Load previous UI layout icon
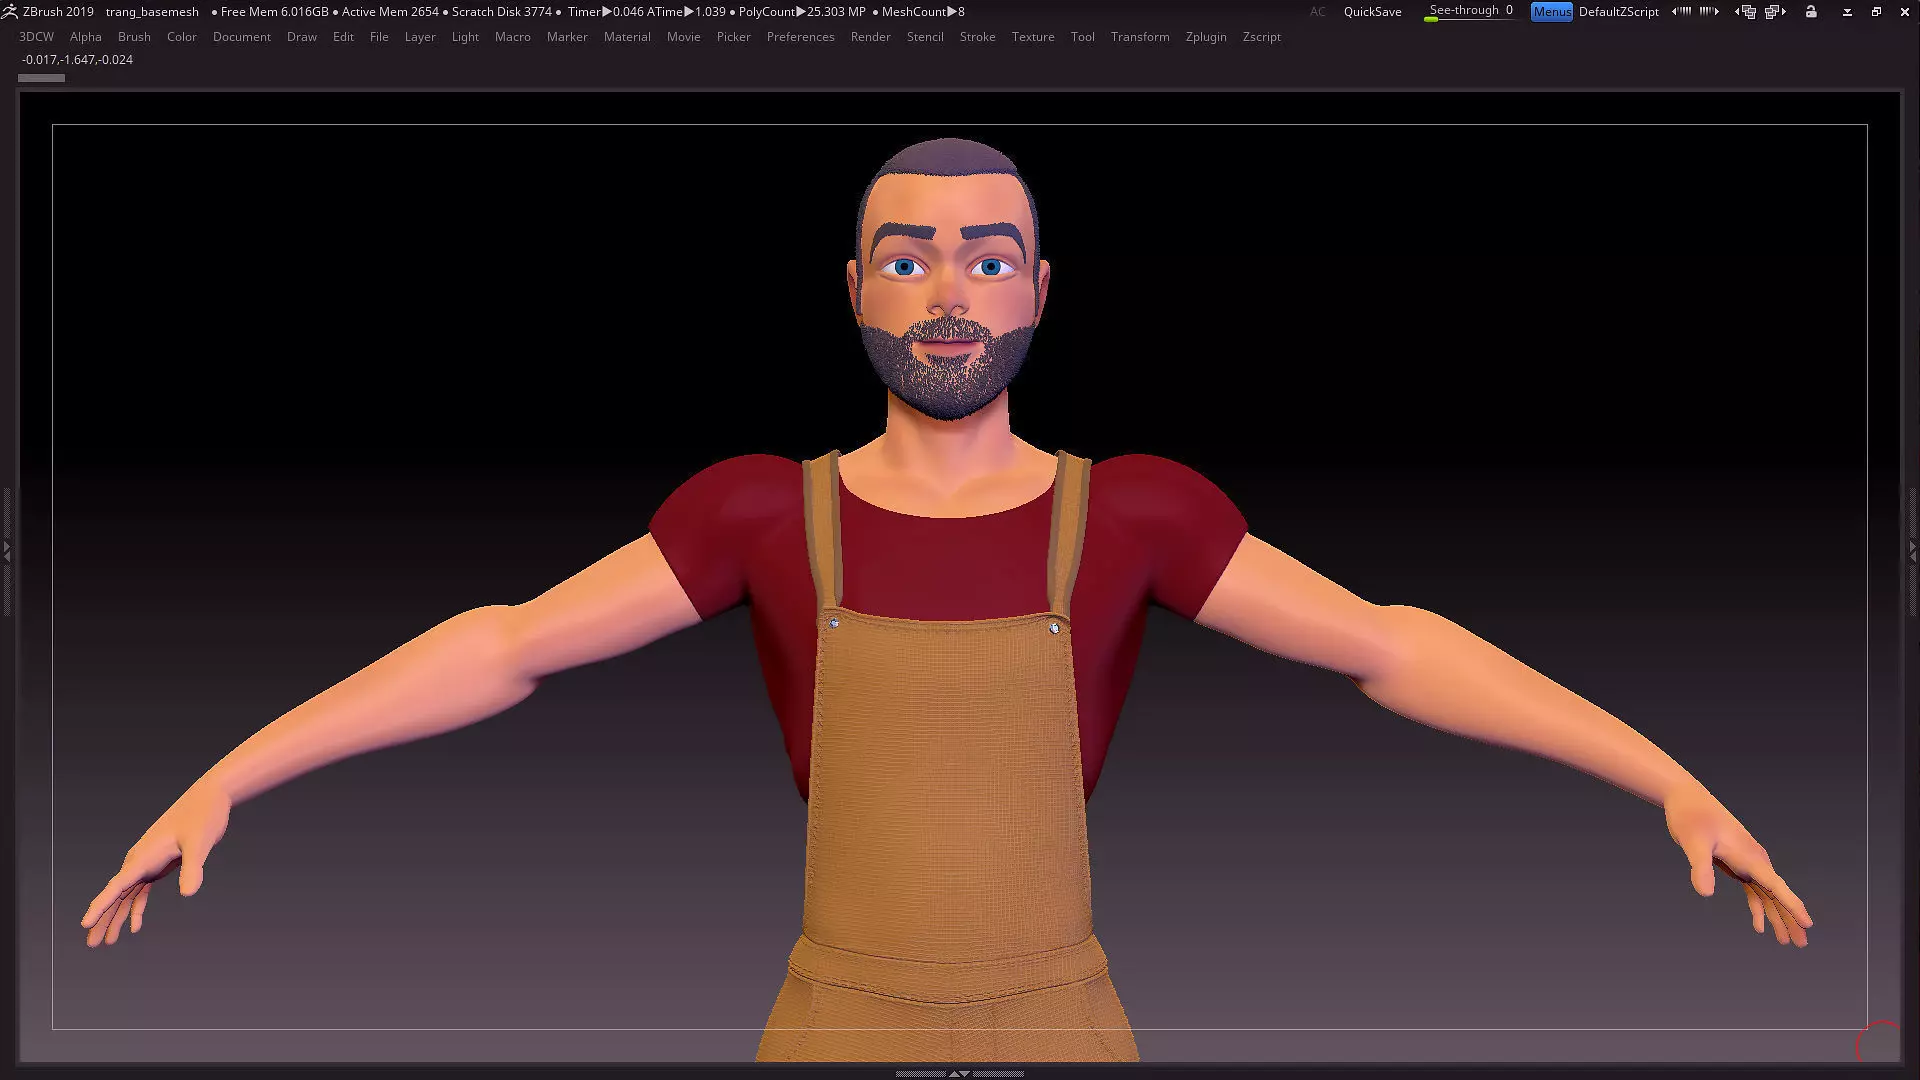The image size is (1920, 1080). (1746, 11)
